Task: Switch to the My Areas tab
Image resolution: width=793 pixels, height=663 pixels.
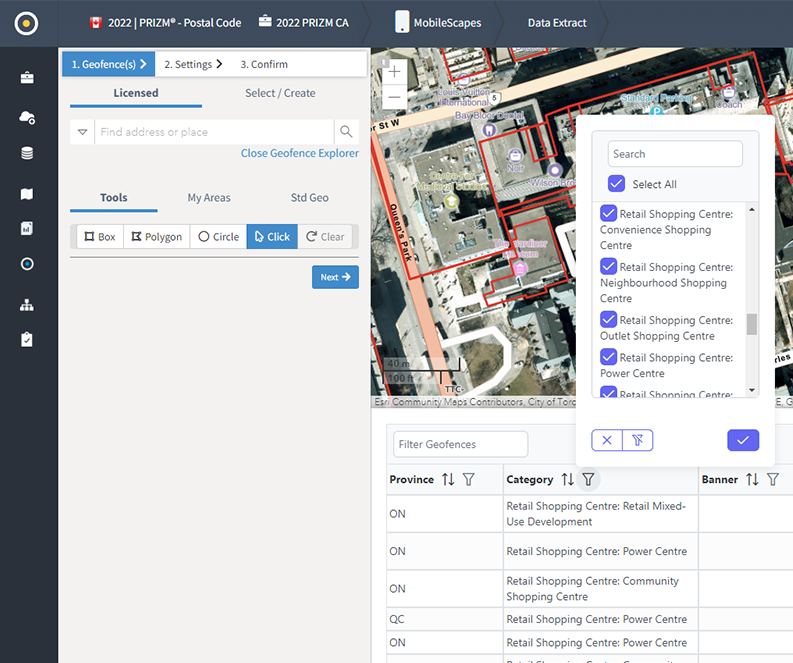Action: (209, 198)
